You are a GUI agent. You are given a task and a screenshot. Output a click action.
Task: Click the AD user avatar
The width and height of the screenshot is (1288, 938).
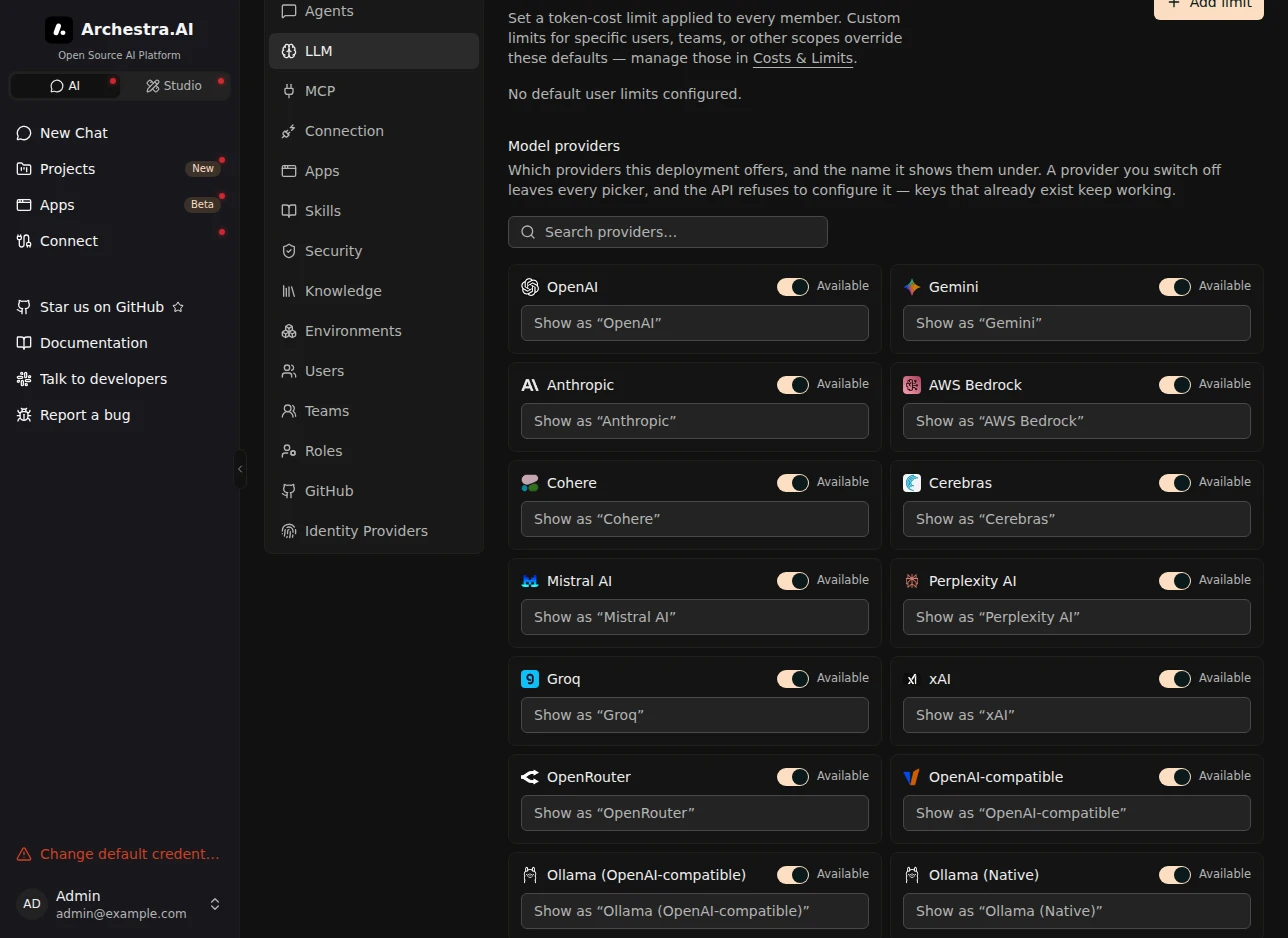(32, 904)
